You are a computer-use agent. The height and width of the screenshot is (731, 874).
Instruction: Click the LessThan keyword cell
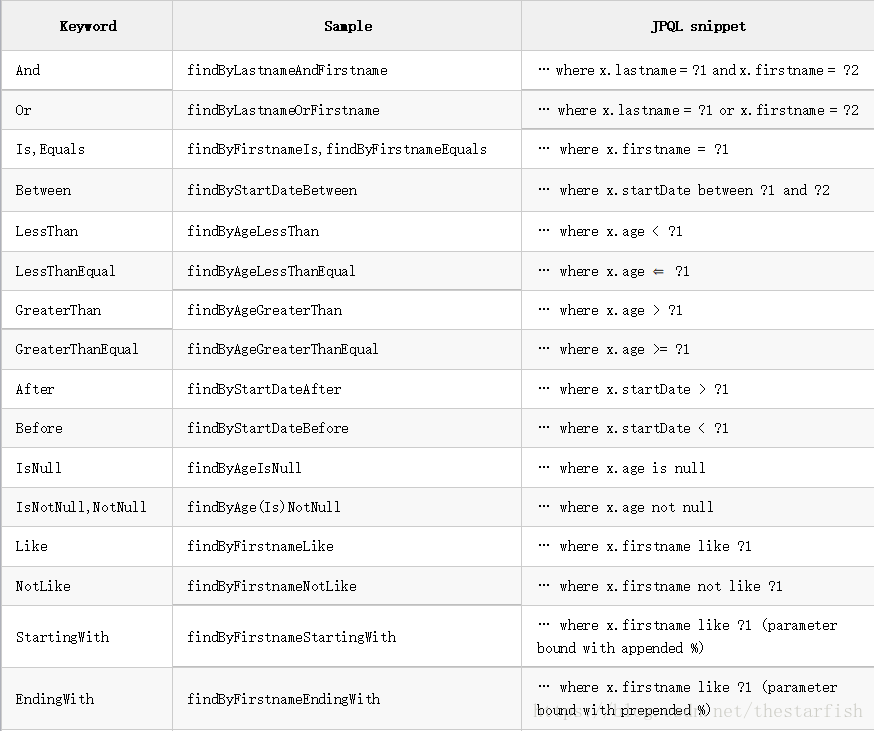[x=86, y=231]
